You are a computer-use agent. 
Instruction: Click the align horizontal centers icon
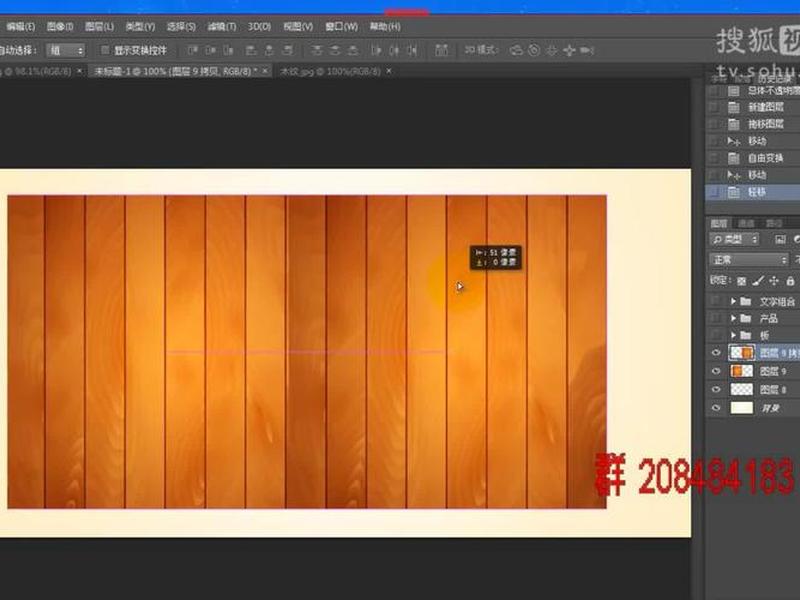point(269,50)
